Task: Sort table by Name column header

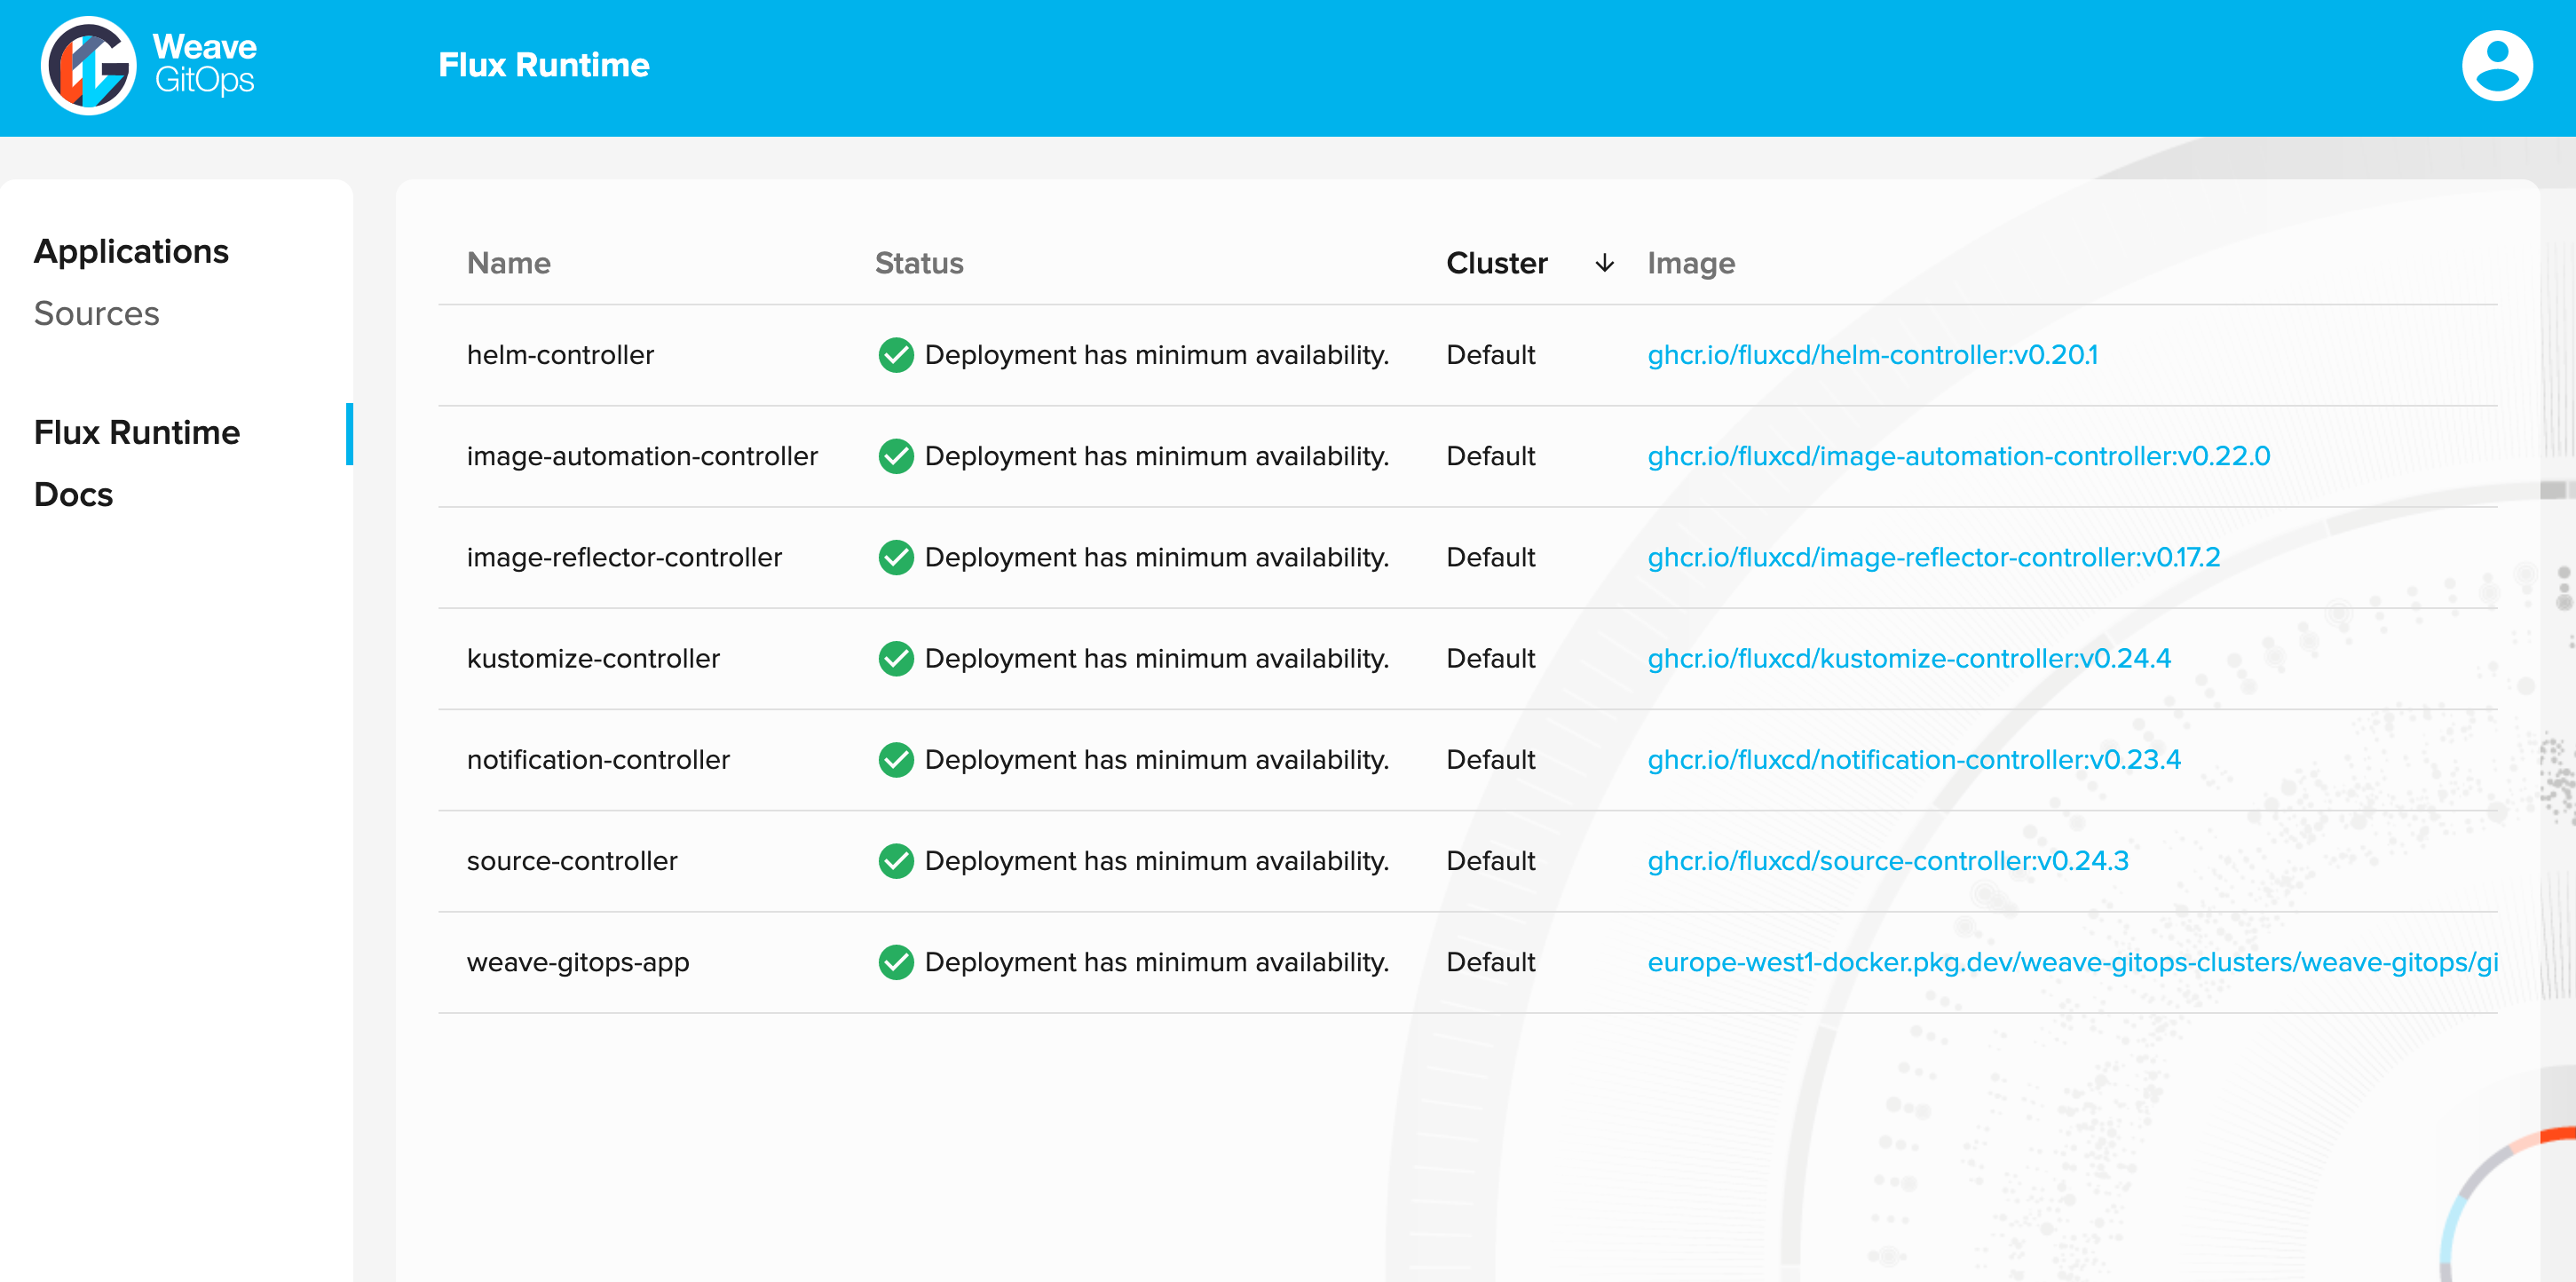Action: 508,263
